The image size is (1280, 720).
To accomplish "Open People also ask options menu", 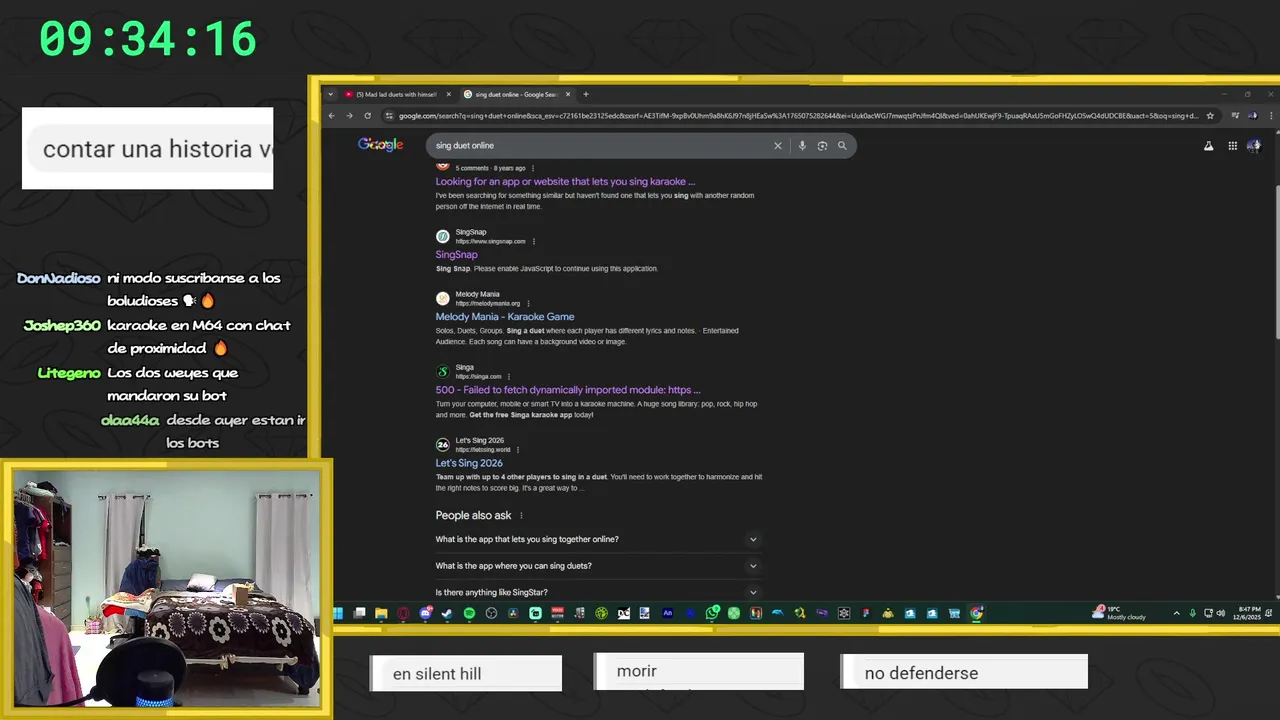I will click(x=521, y=516).
